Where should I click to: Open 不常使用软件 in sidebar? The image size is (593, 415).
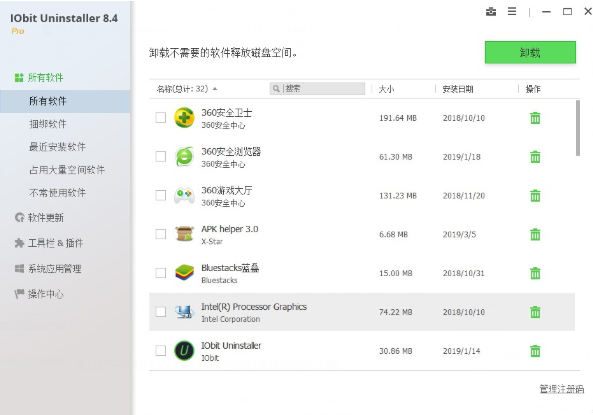(x=57, y=193)
